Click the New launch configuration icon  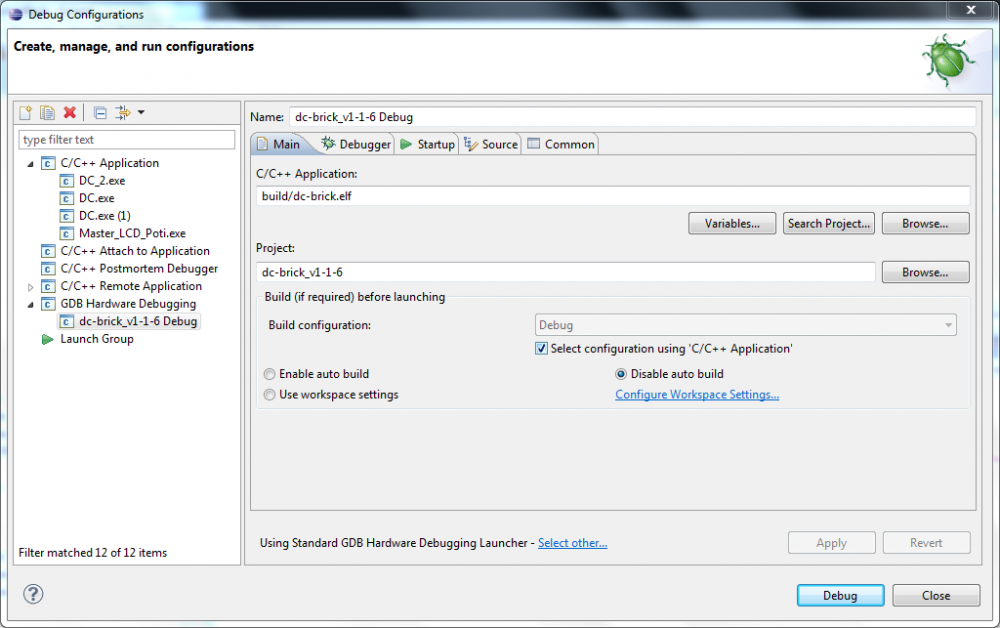pos(27,113)
